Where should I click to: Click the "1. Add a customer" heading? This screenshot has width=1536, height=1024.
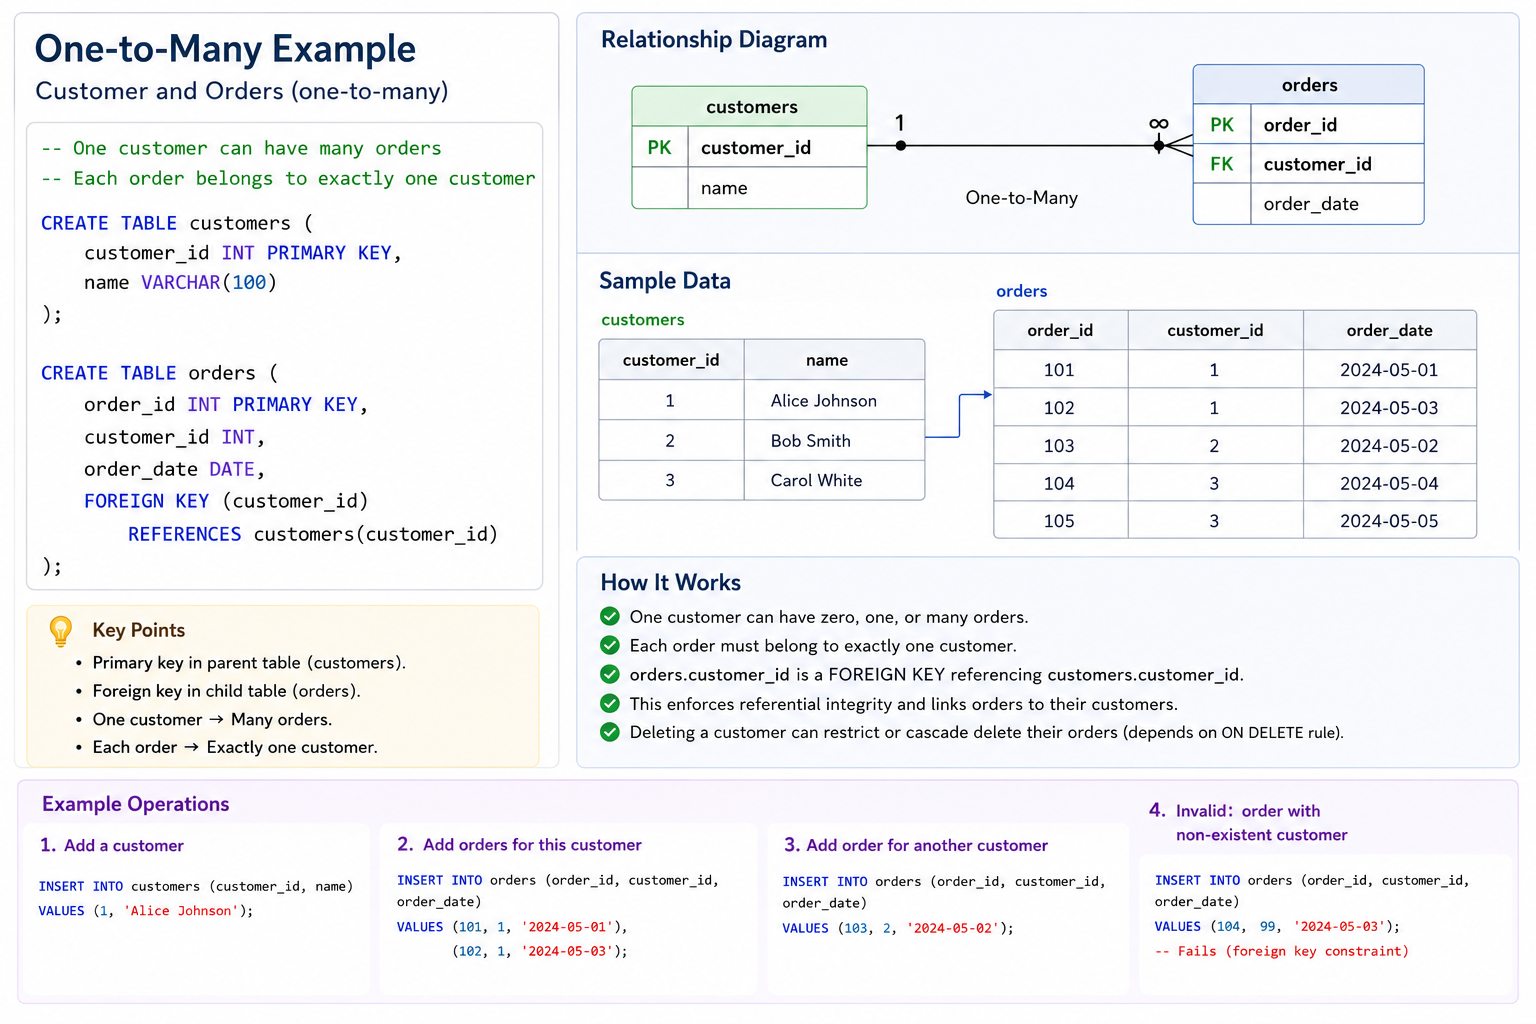coord(112,846)
